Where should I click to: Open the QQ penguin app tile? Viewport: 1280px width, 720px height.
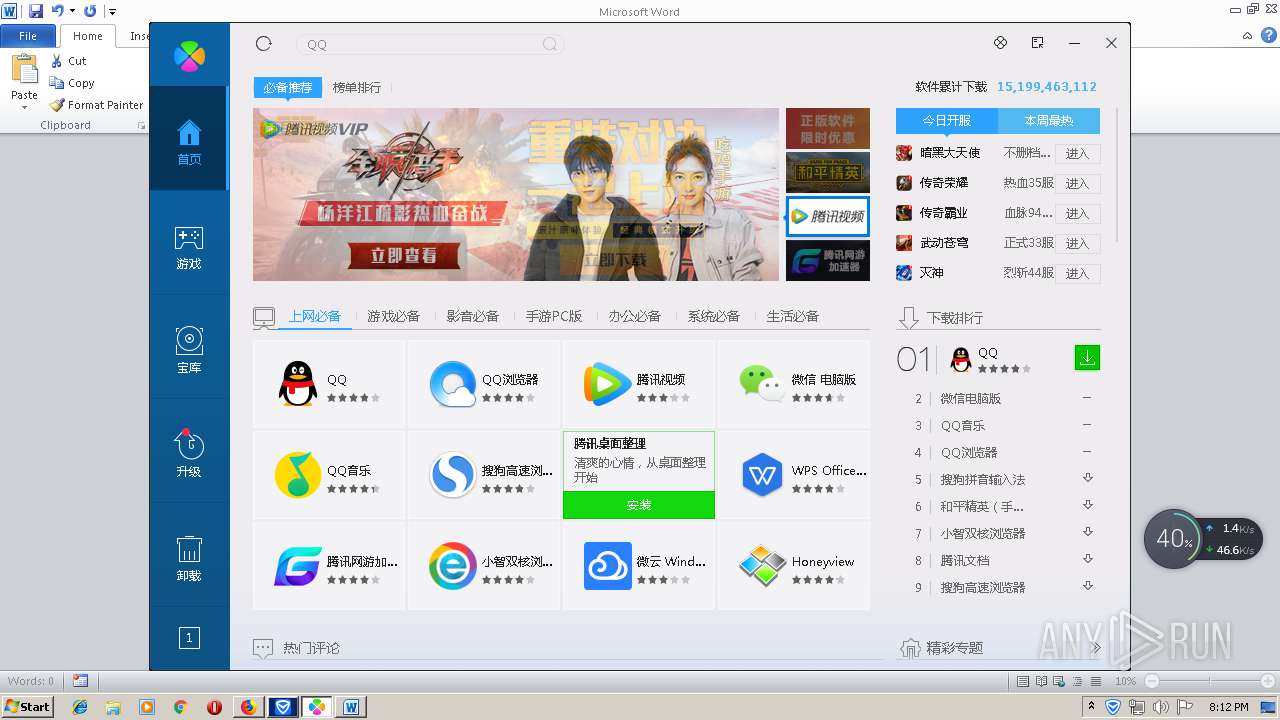tap(329, 385)
